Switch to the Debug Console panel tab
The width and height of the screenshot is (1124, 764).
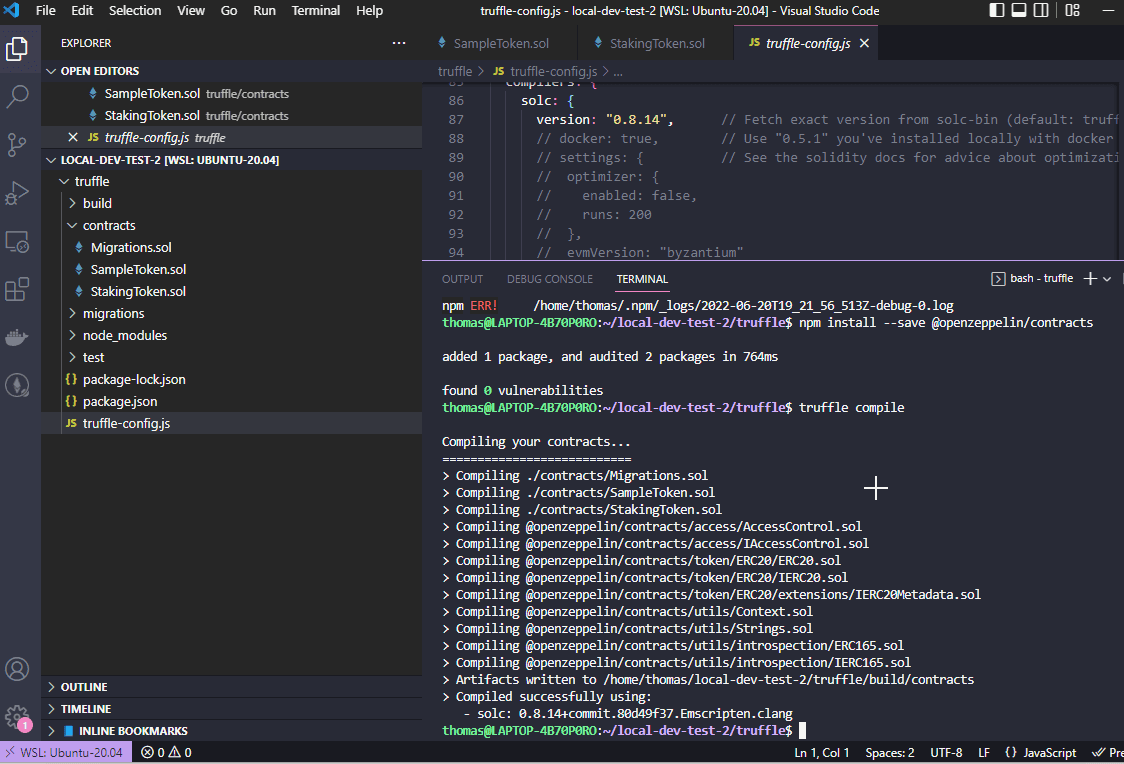click(550, 279)
